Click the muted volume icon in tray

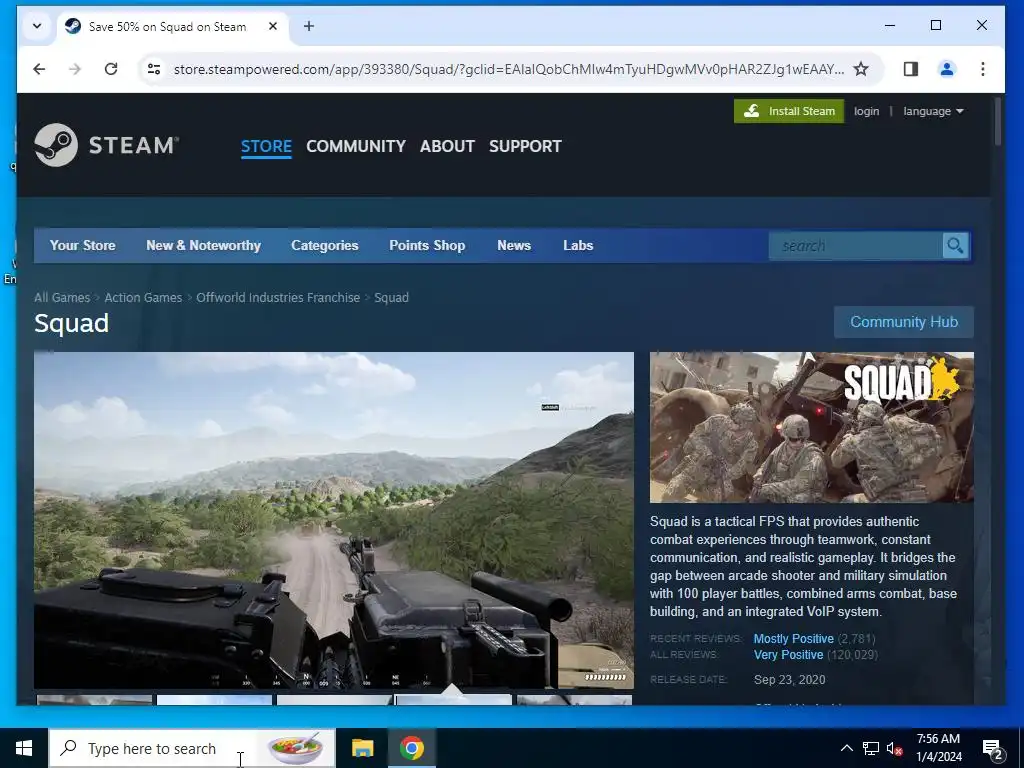[894, 748]
